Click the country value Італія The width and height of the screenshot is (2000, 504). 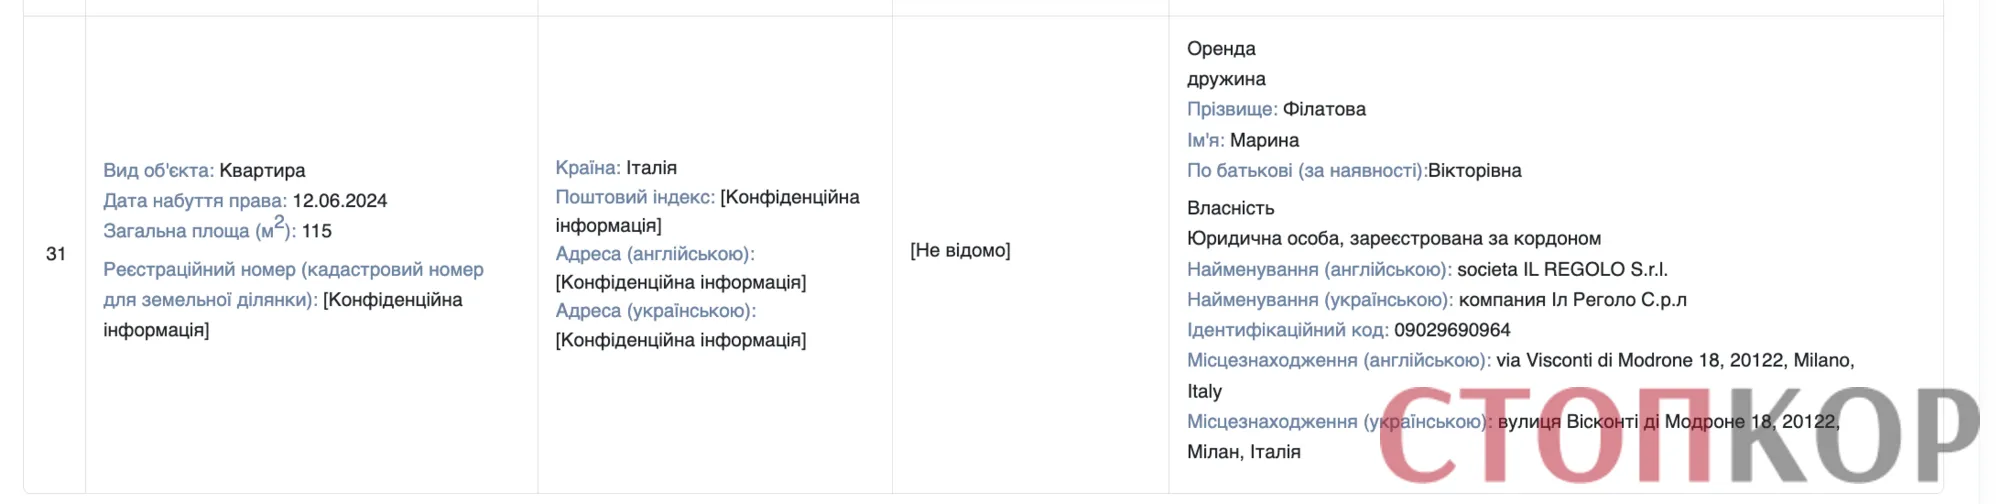click(x=652, y=167)
